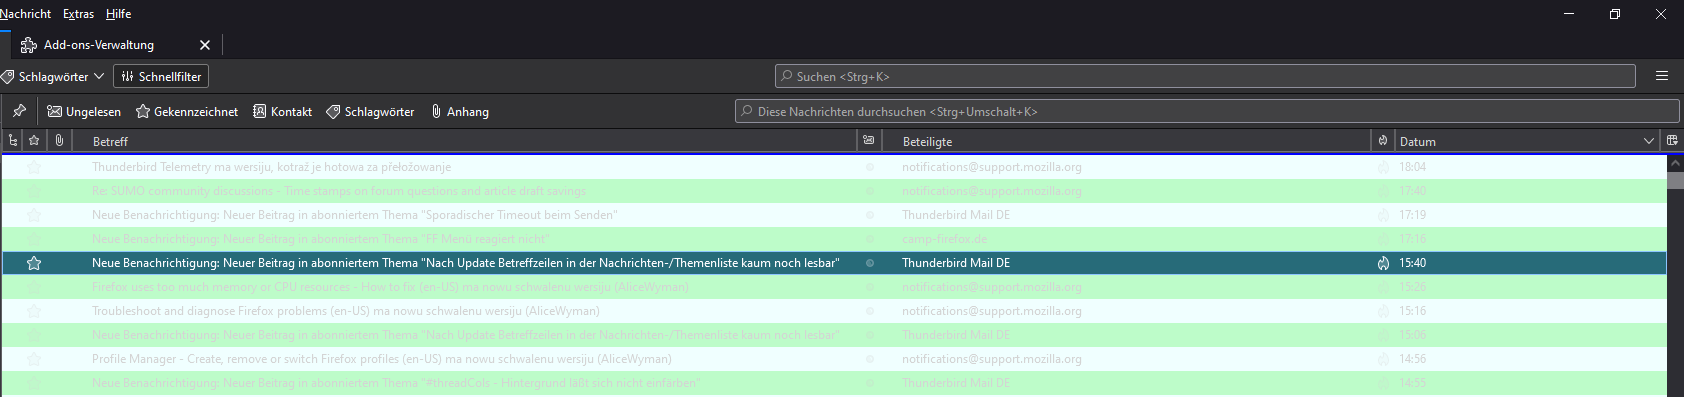Mark the selected 15:40 message as junk
Image resolution: width=1684 pixels, height=397 pixels.
pos(1384,263)
